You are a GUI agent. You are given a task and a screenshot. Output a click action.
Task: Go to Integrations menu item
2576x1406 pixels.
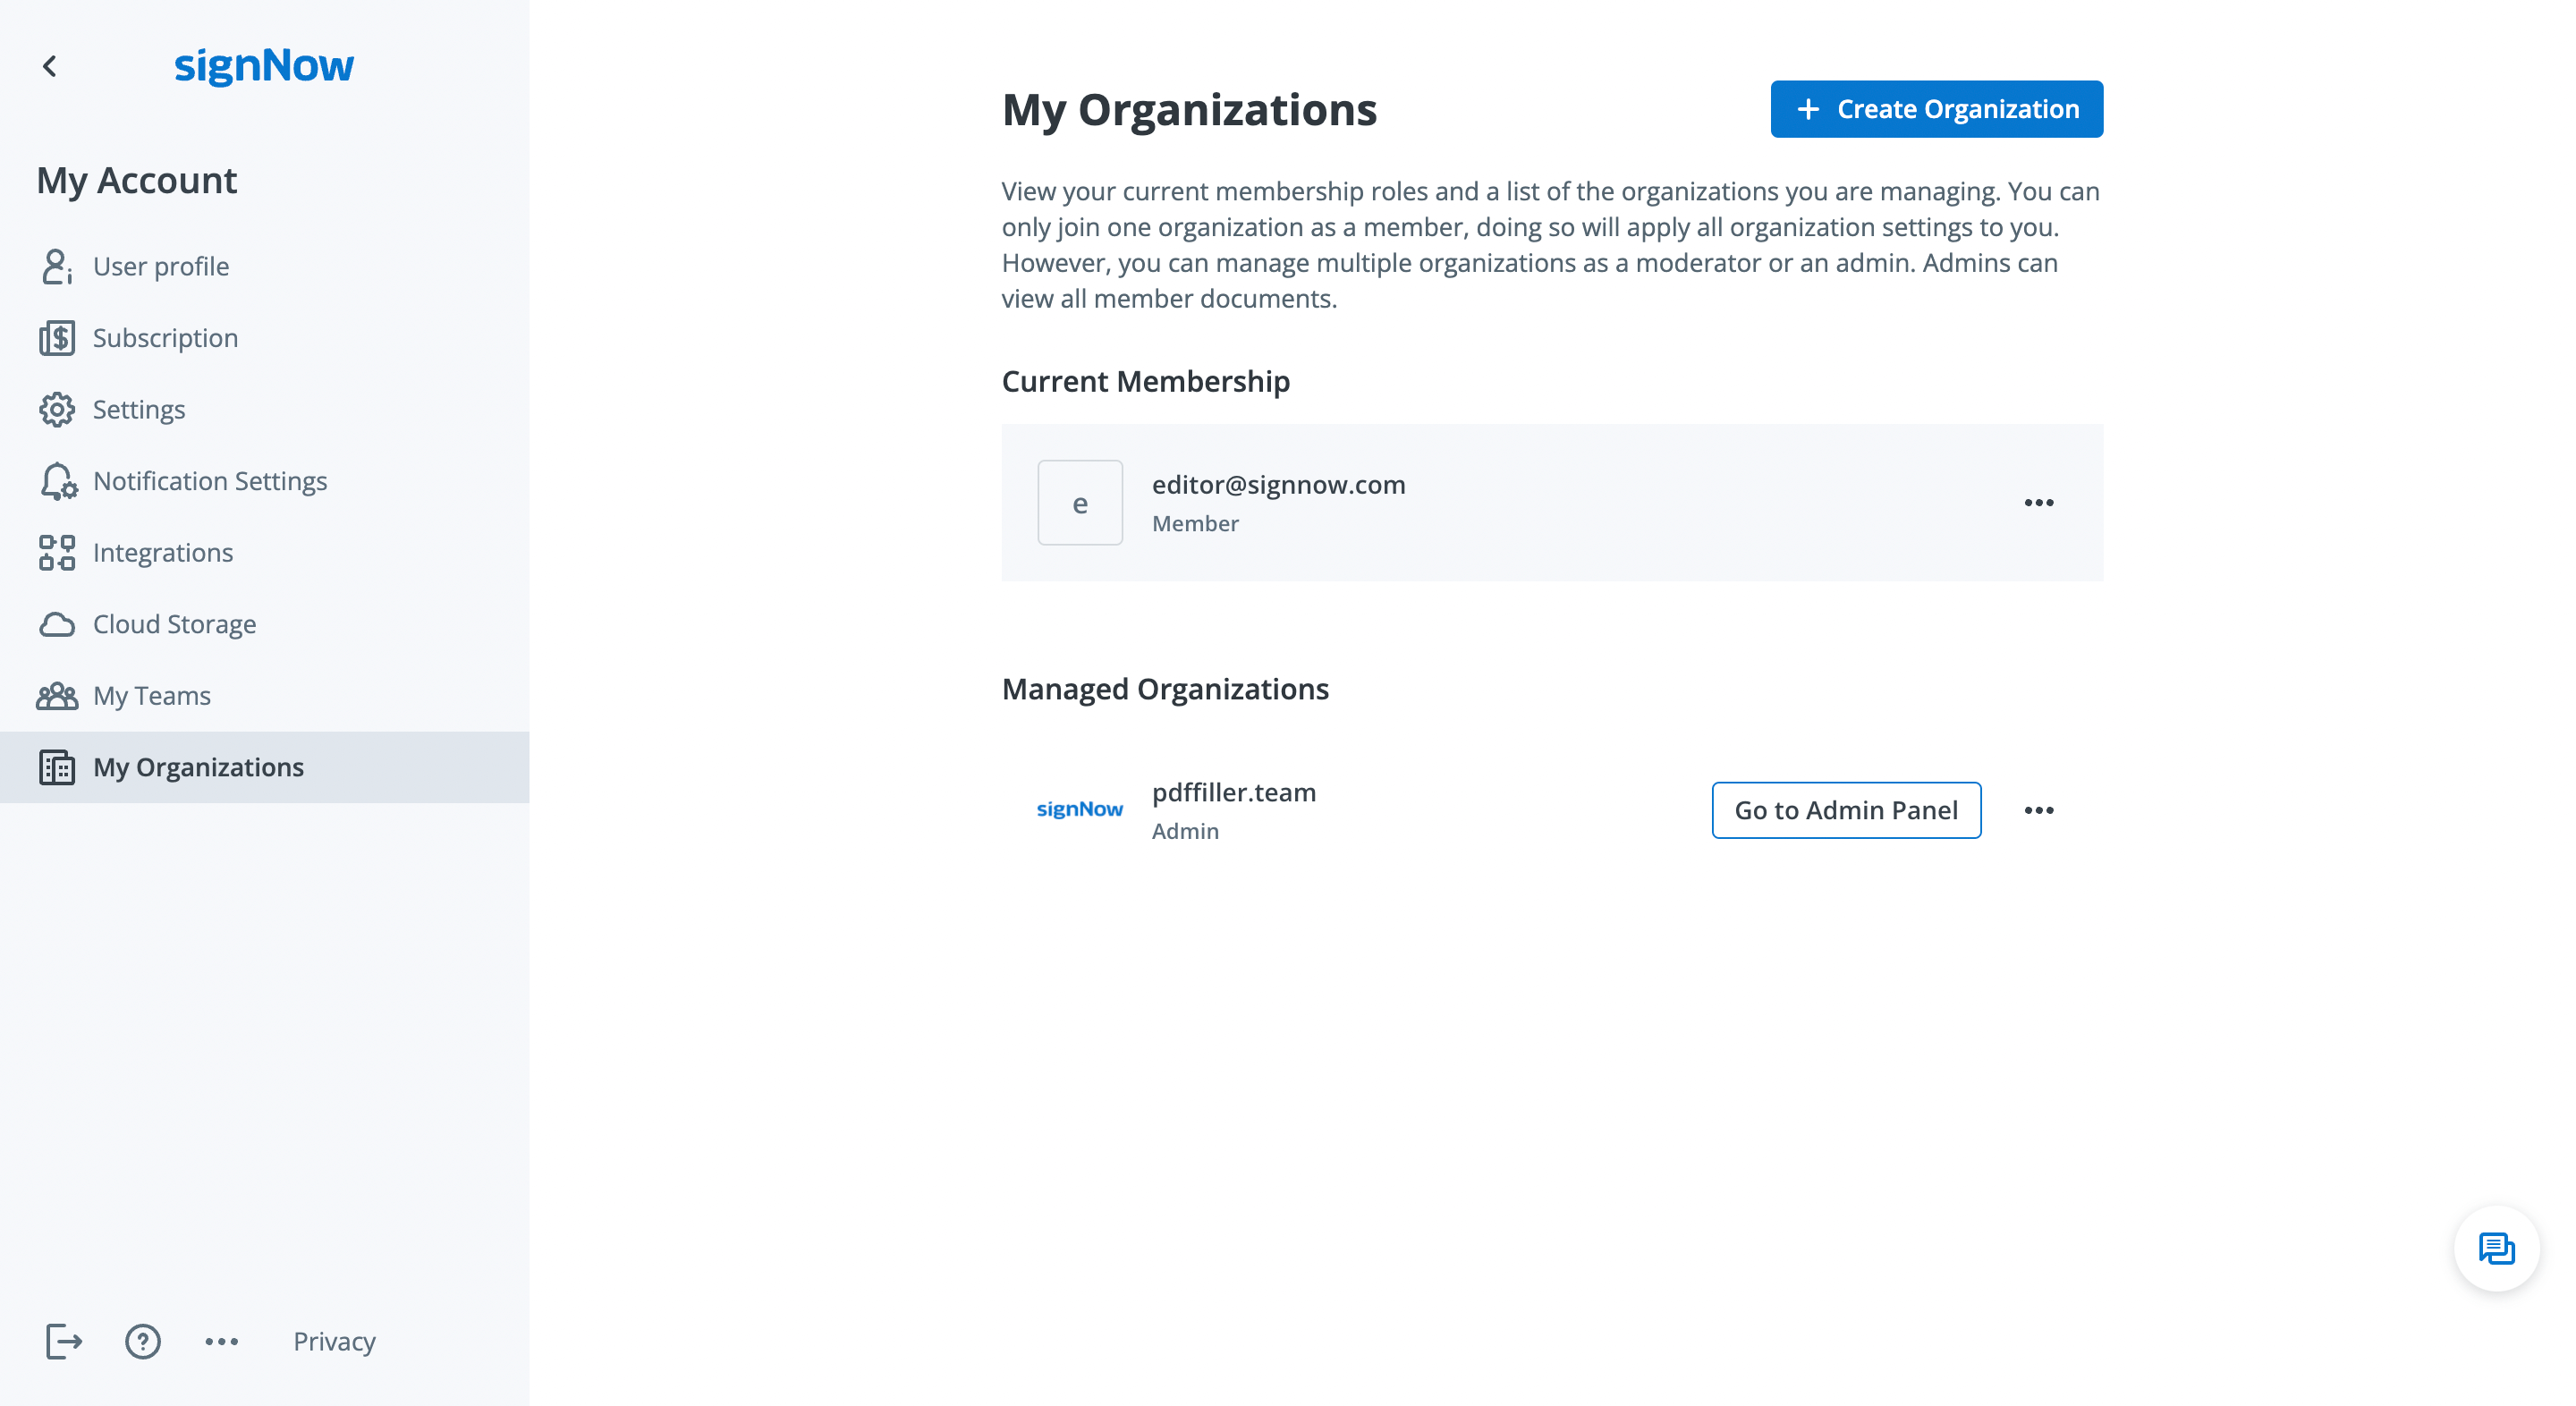pos(163,553)
